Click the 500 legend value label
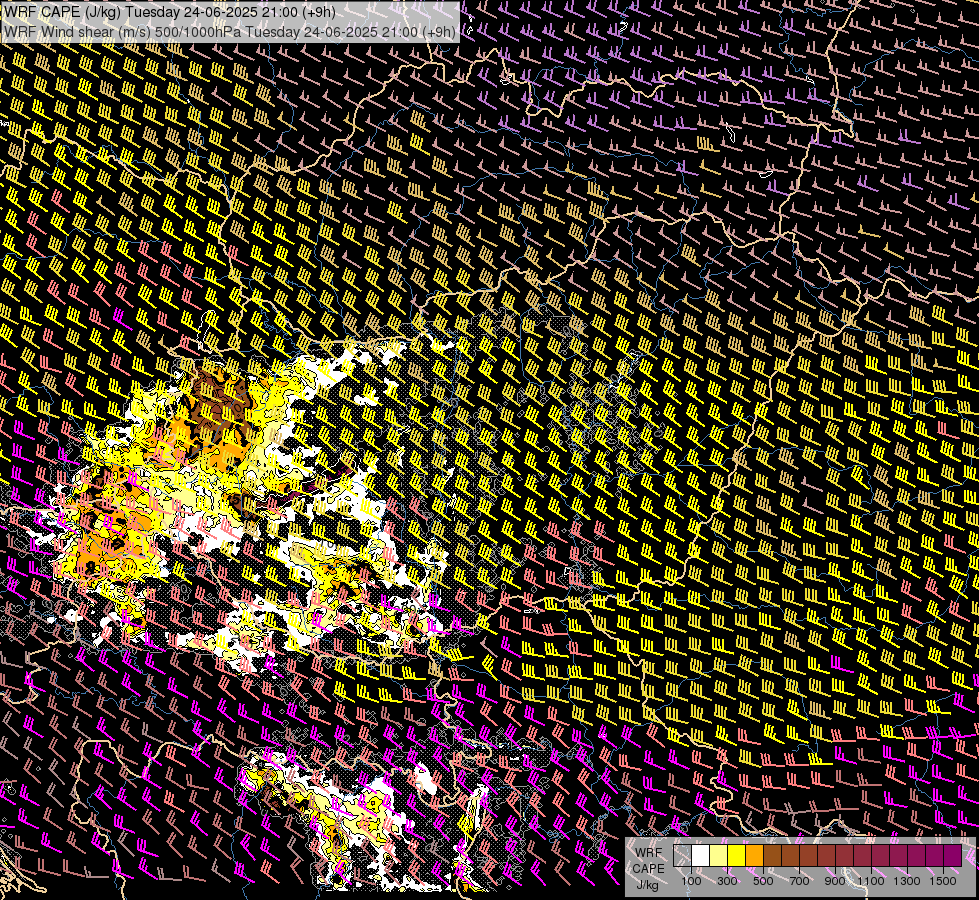This screenshot has width=979, height=900. pos(763,881)
